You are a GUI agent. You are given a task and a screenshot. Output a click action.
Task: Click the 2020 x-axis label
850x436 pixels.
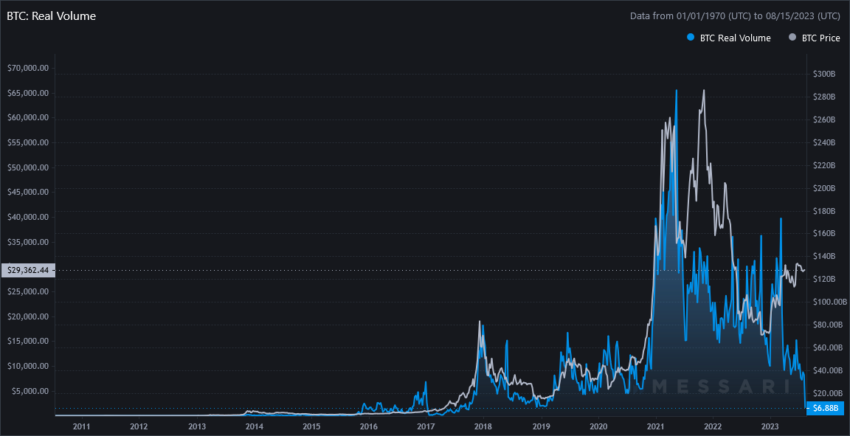click(598, 426)
